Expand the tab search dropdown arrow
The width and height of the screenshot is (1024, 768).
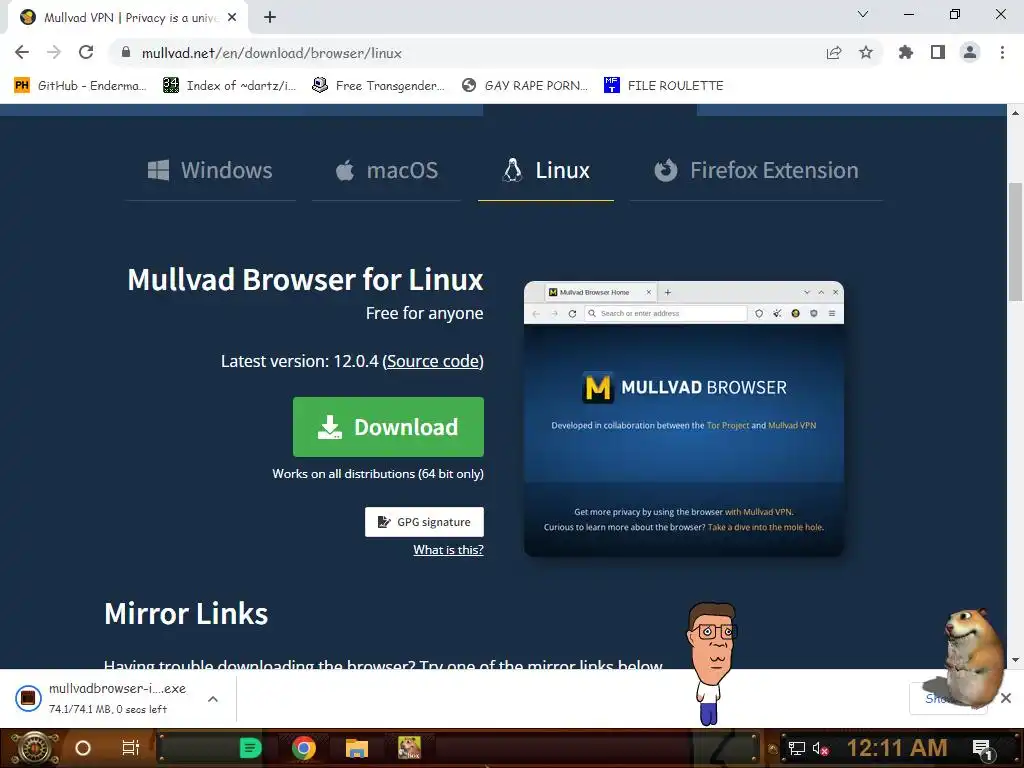[x=863, y=14]
